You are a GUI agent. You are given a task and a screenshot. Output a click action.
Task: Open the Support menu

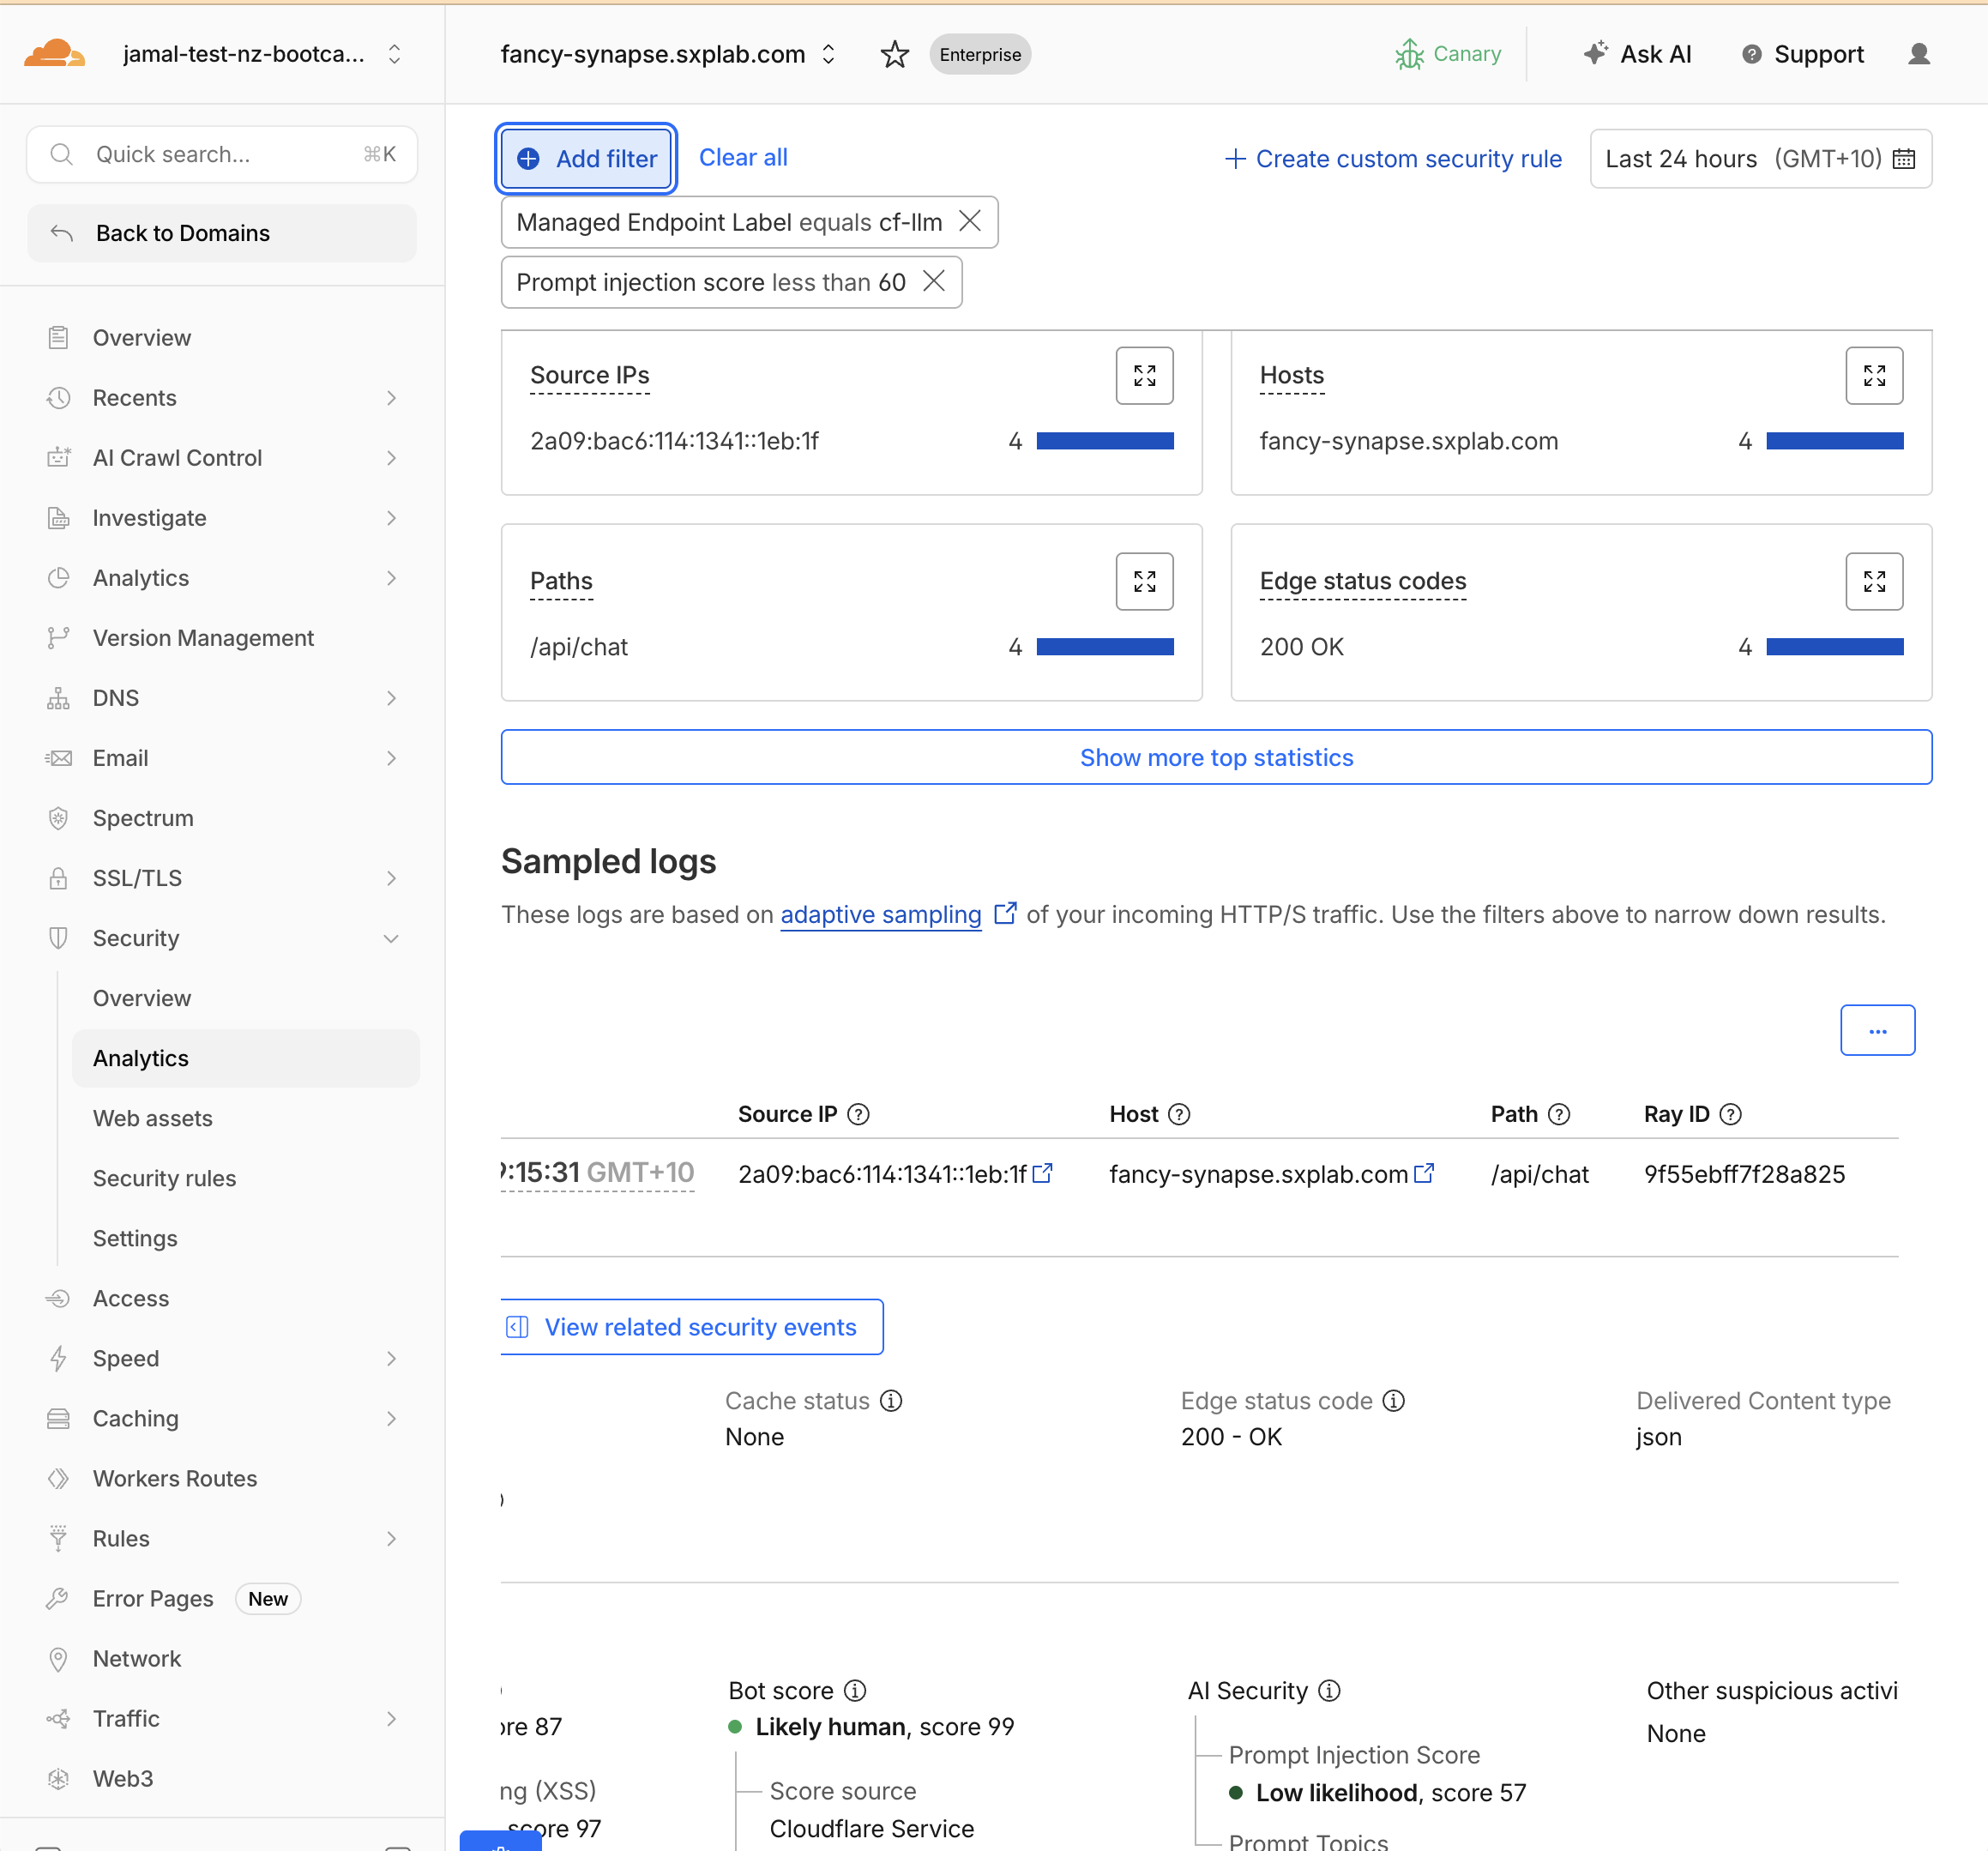coord(1803,54)
